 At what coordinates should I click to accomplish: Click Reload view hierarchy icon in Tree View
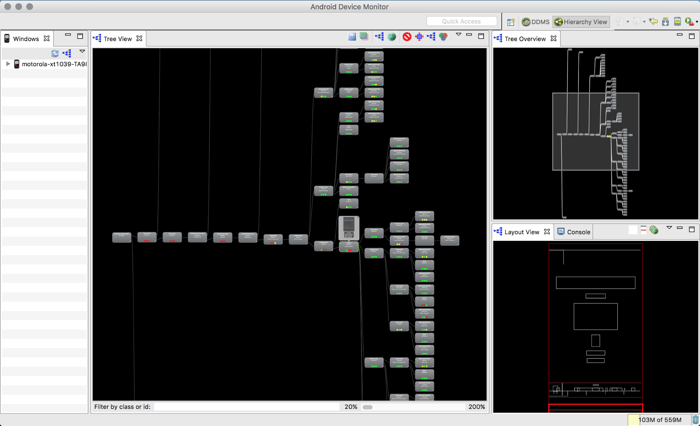click(379, 37)
